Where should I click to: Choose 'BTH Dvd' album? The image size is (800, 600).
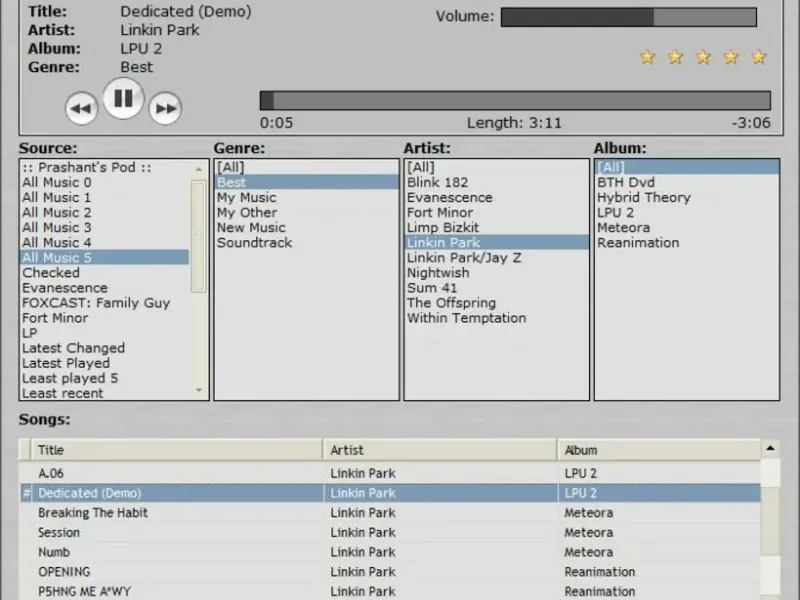687,182
